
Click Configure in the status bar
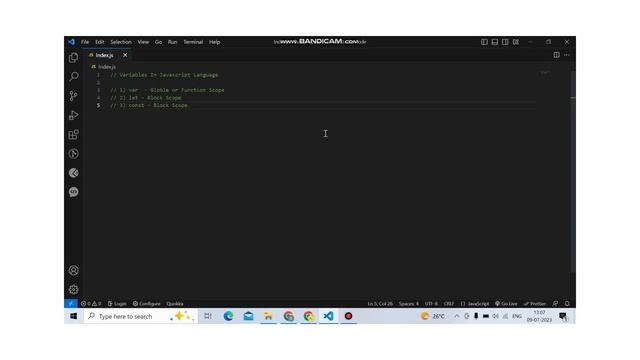click(x=147, y=304)
